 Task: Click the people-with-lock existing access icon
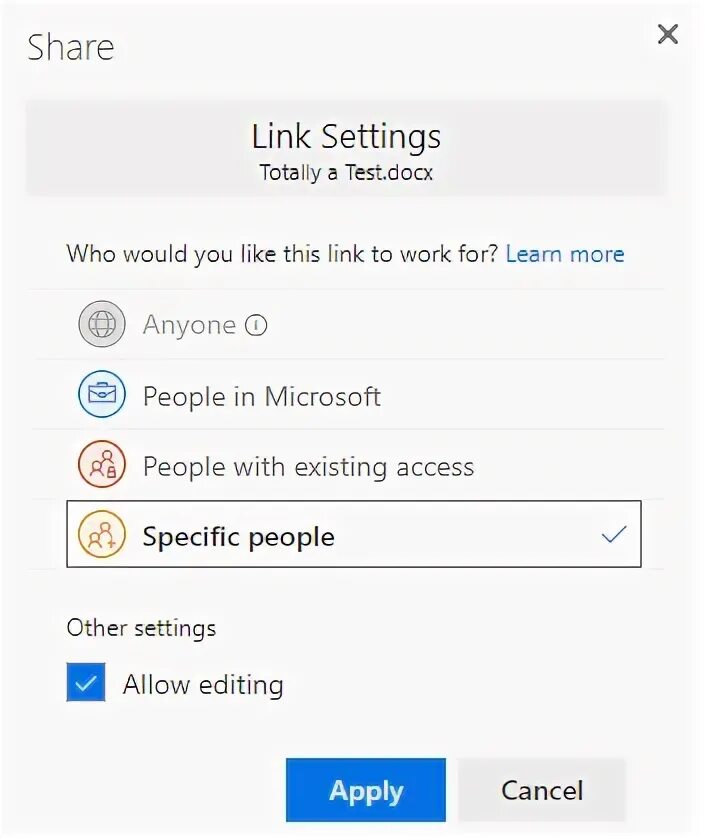(102, 464)
